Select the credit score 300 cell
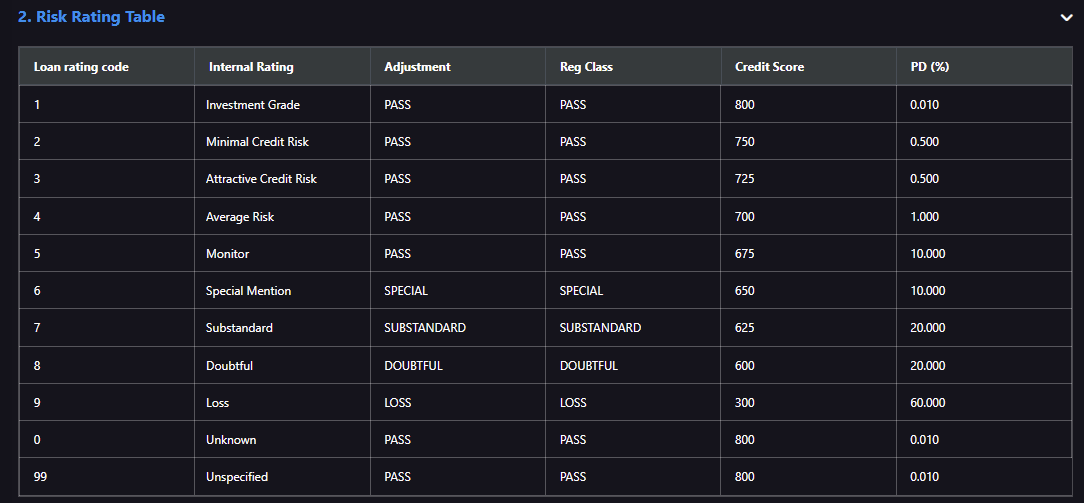The image size is (1084, 503). point(809,403)
